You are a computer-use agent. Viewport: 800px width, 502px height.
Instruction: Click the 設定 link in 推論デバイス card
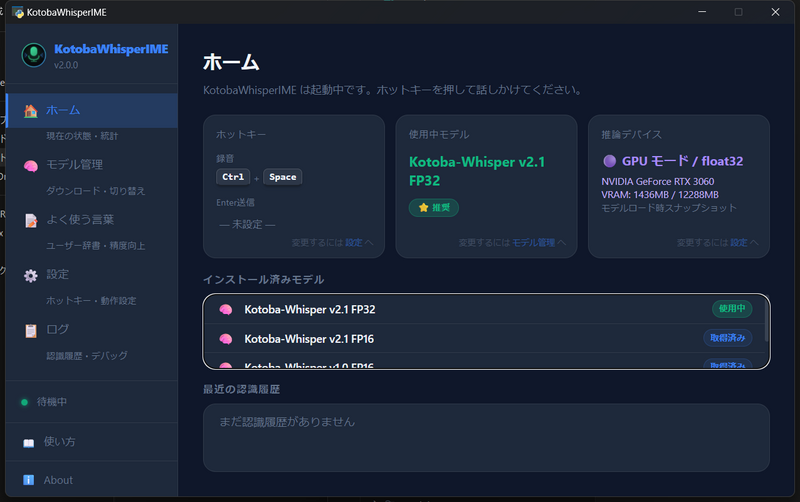738,242
